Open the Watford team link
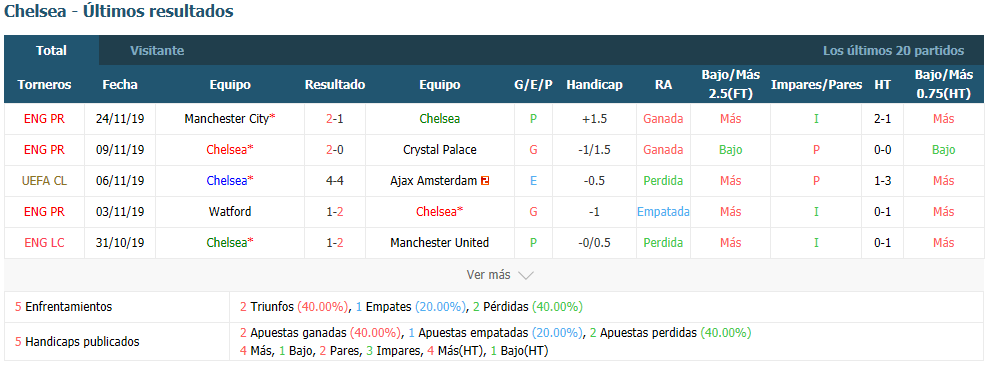The image size is (997, 369). 230,212
